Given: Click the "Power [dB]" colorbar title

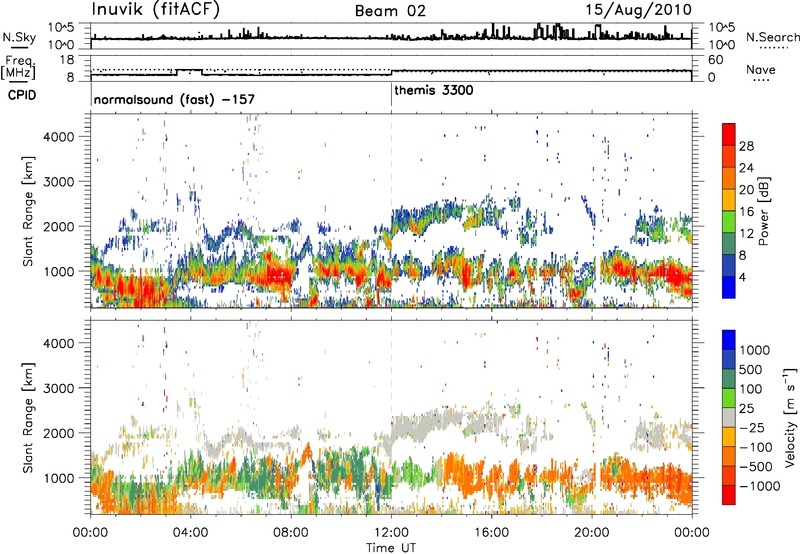Looking at the screenshot, I should pyautogui.click(x=764, y=211).
